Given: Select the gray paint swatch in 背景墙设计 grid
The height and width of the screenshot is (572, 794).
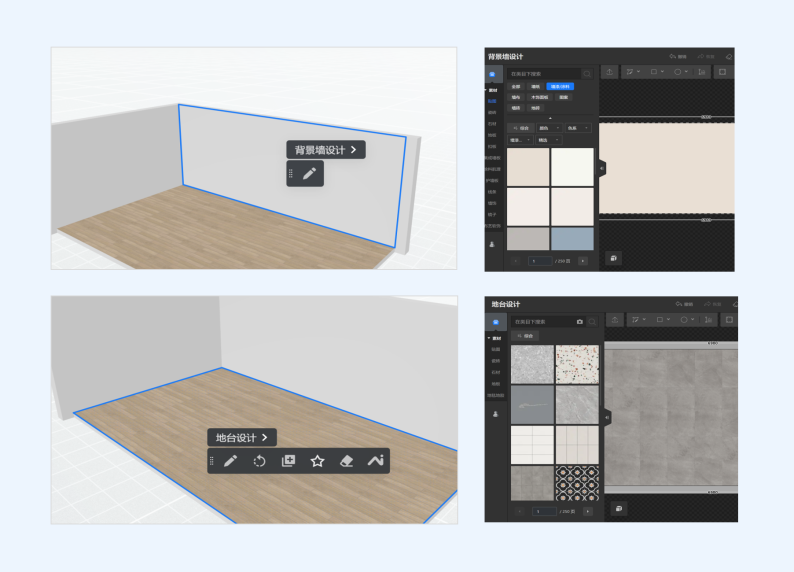Looking at the screenshot, I should (x=528, y=238).
